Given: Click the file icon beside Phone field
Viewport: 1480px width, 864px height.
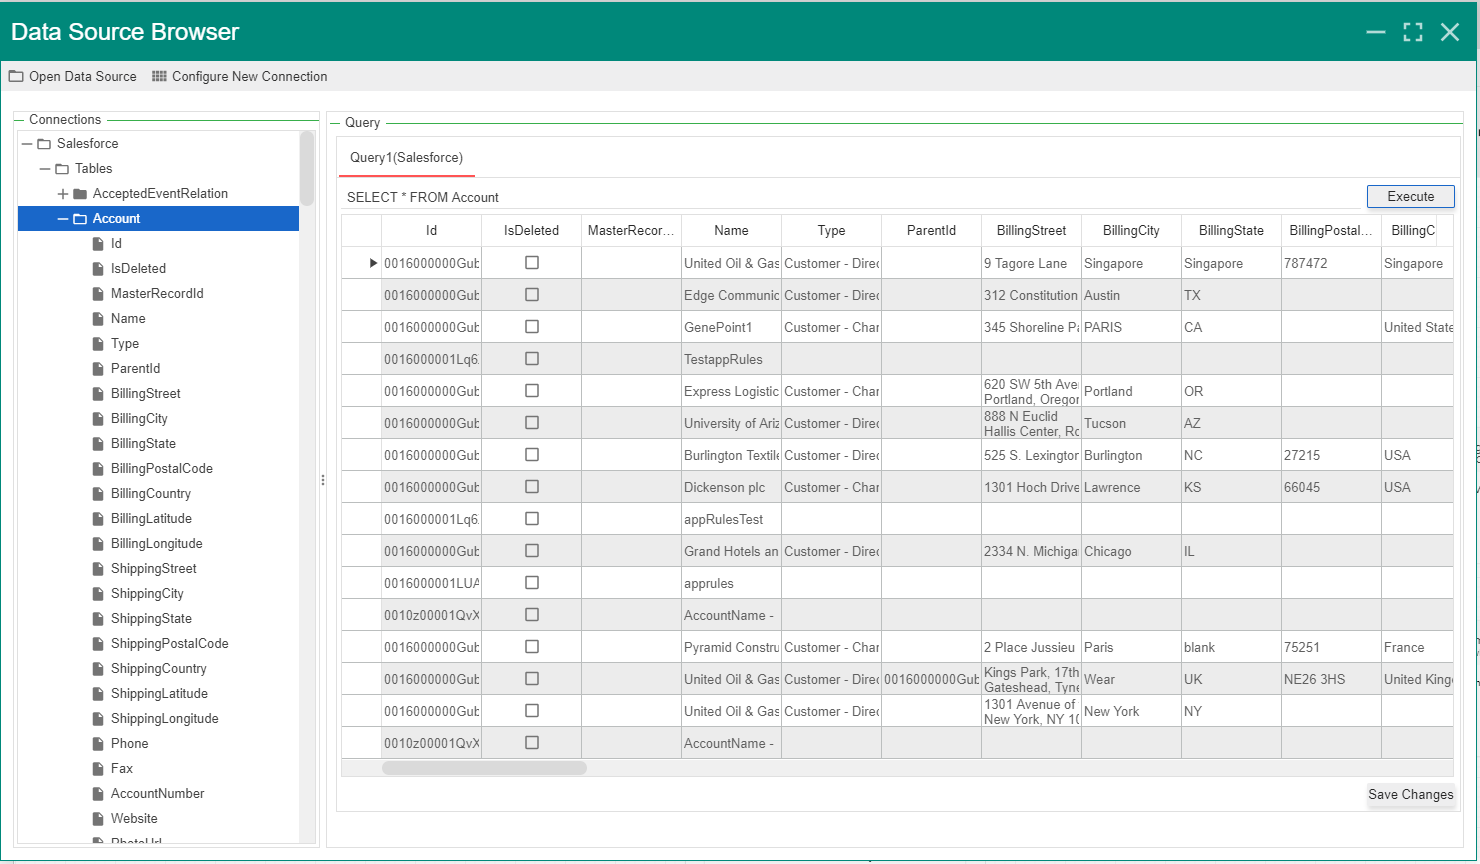Looking at the screenshot, I should pos(98,744).
